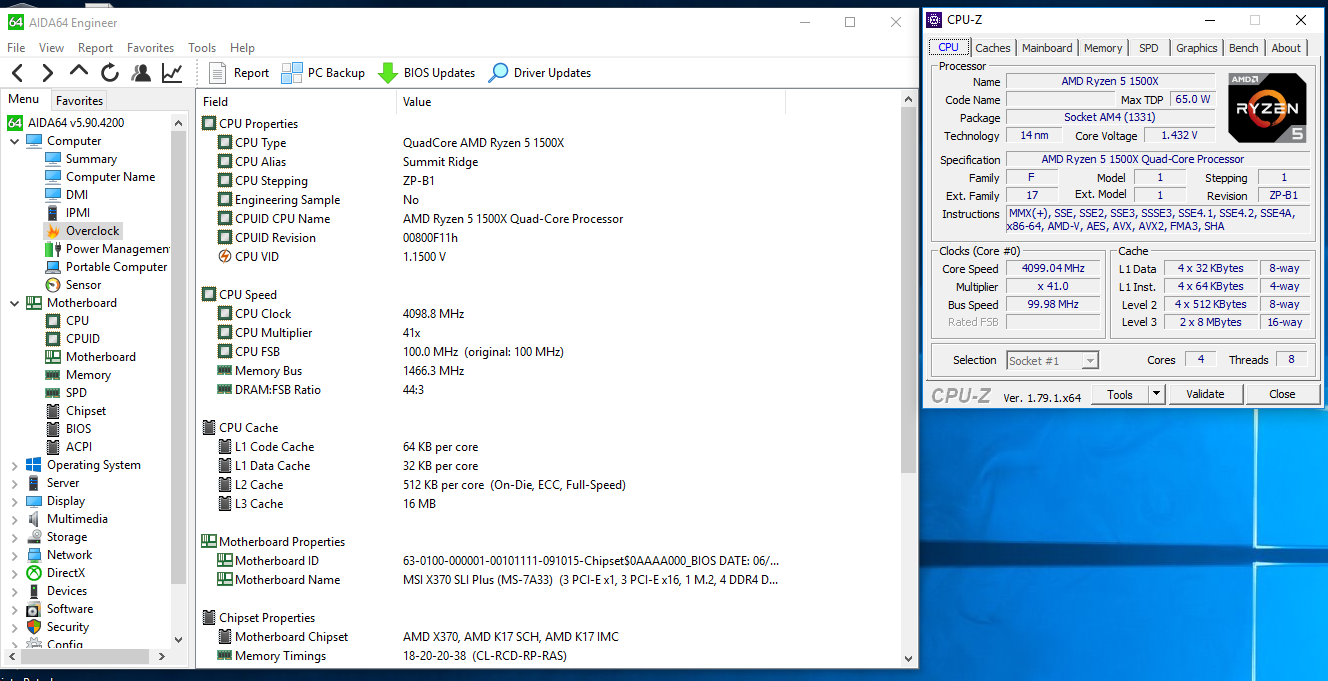Navigate up one level in AIDA64 toolbar
This screenshot has height=681, width=1328.
click(x=78, y=71)
